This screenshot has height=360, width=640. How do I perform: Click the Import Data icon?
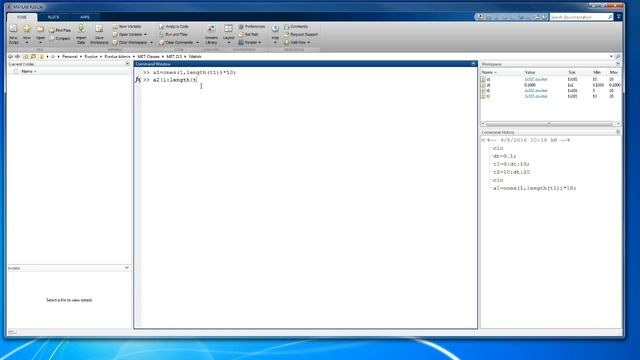click(81, 29)
